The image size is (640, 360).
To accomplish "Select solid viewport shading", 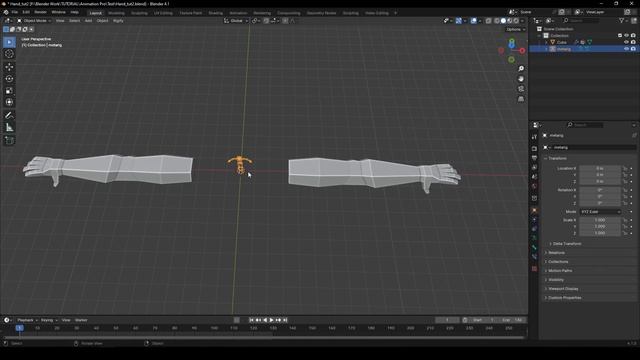I will [503, 21].
